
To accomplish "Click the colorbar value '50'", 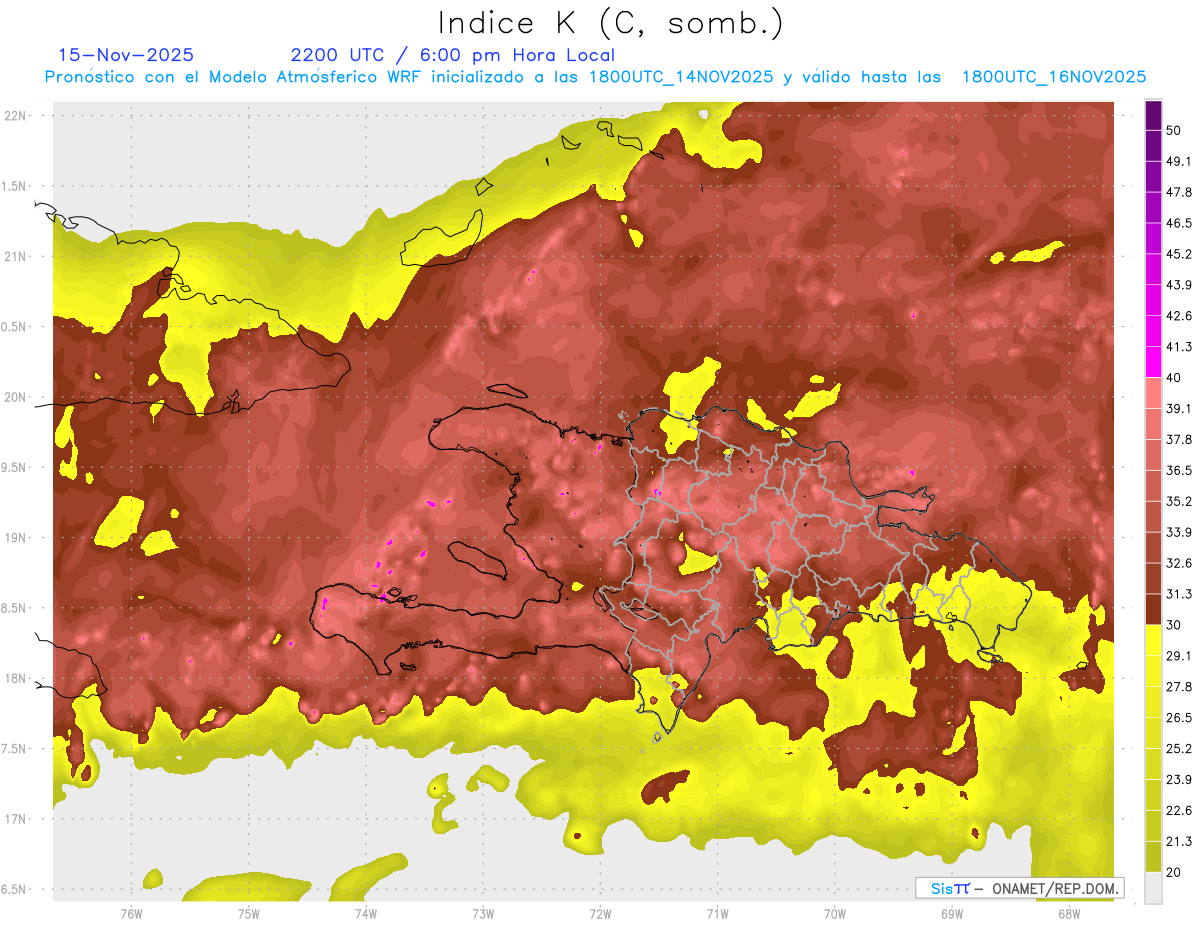I will click(1174, 130).
